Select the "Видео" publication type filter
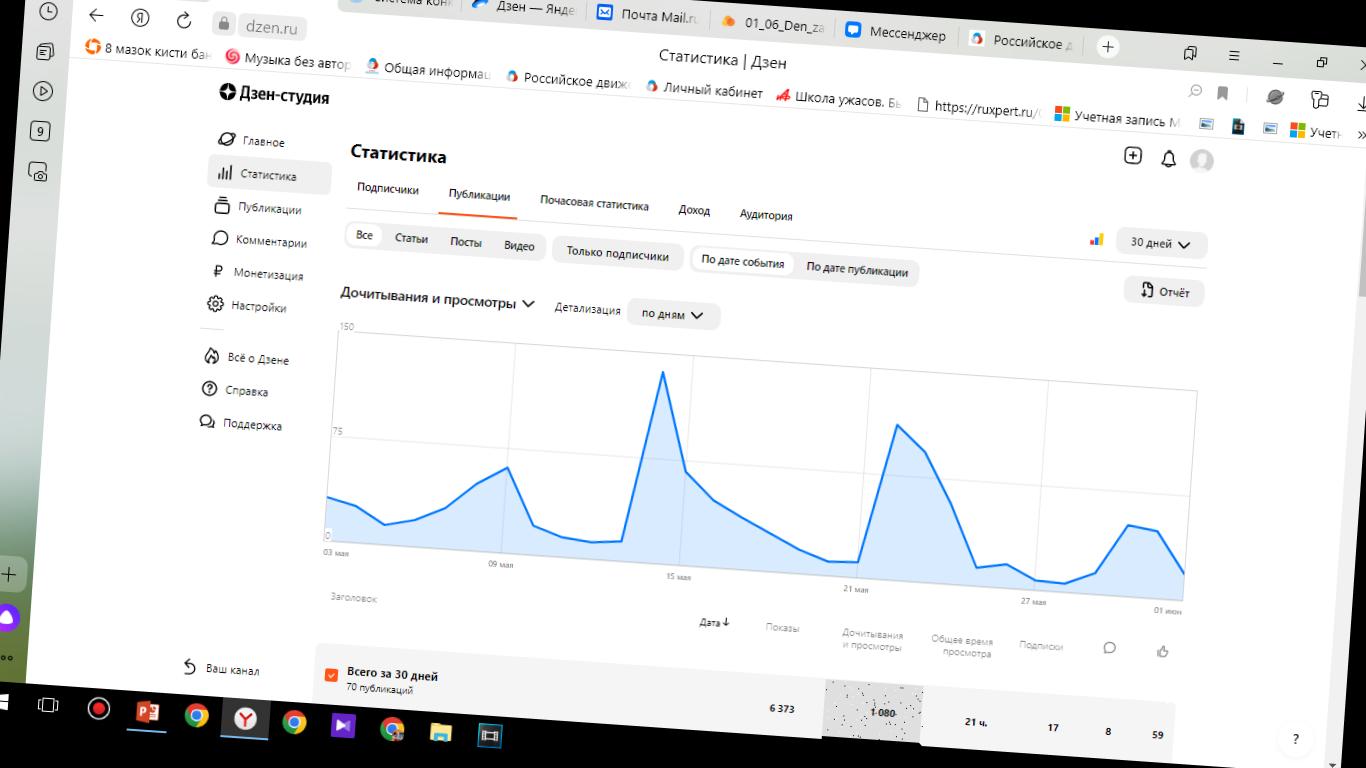The height and width of the screenshot is (768, 1366). point(519,246)
